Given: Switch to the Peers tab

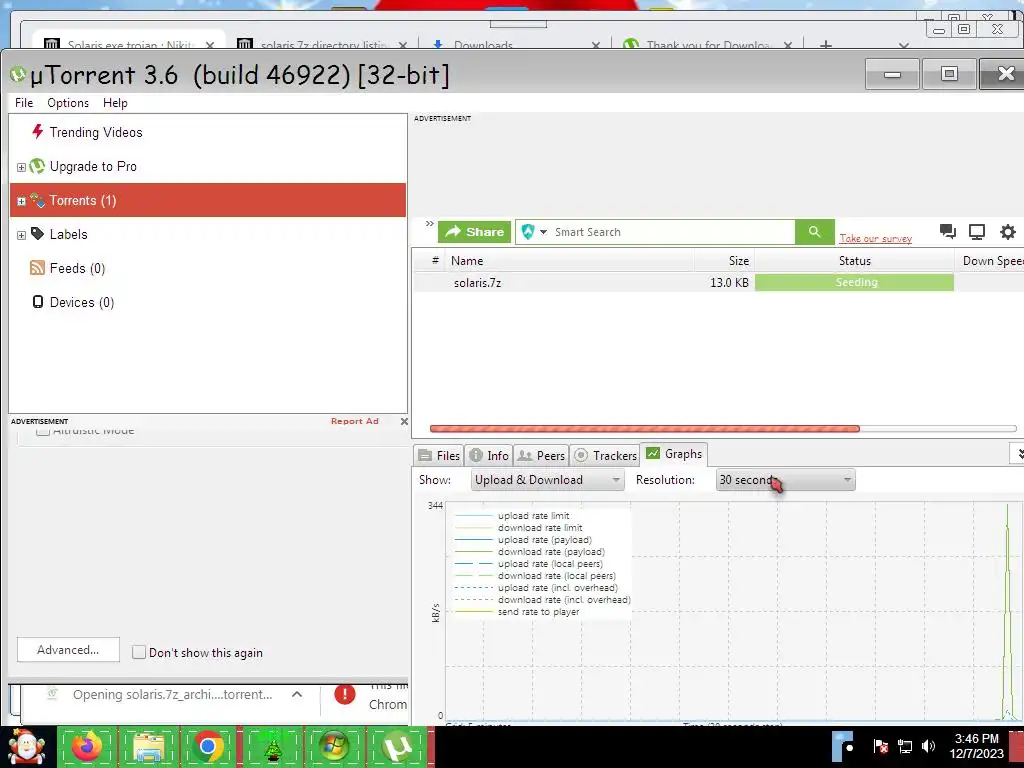Looking at the screenshot, I should pos(541,455).
